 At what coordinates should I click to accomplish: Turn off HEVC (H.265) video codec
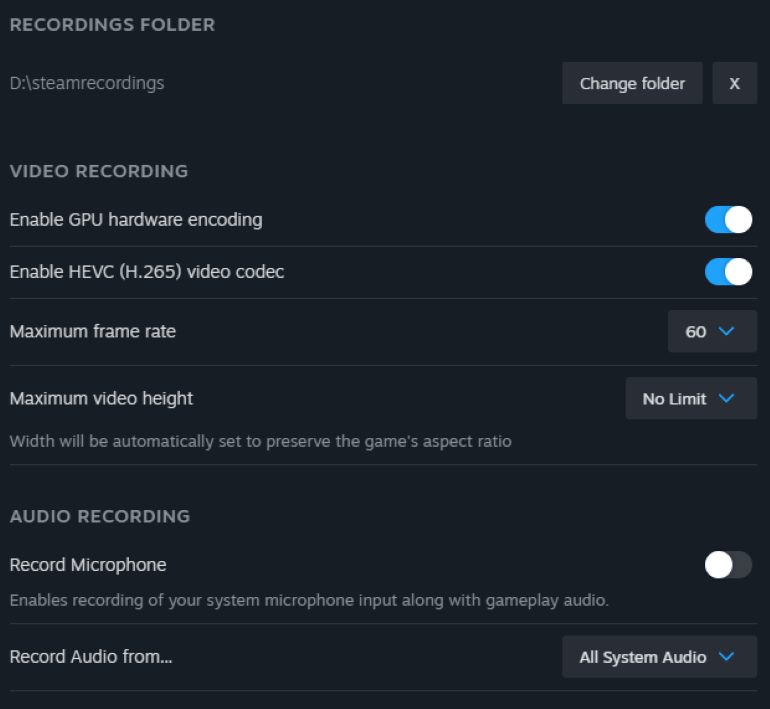pos(728,272)
